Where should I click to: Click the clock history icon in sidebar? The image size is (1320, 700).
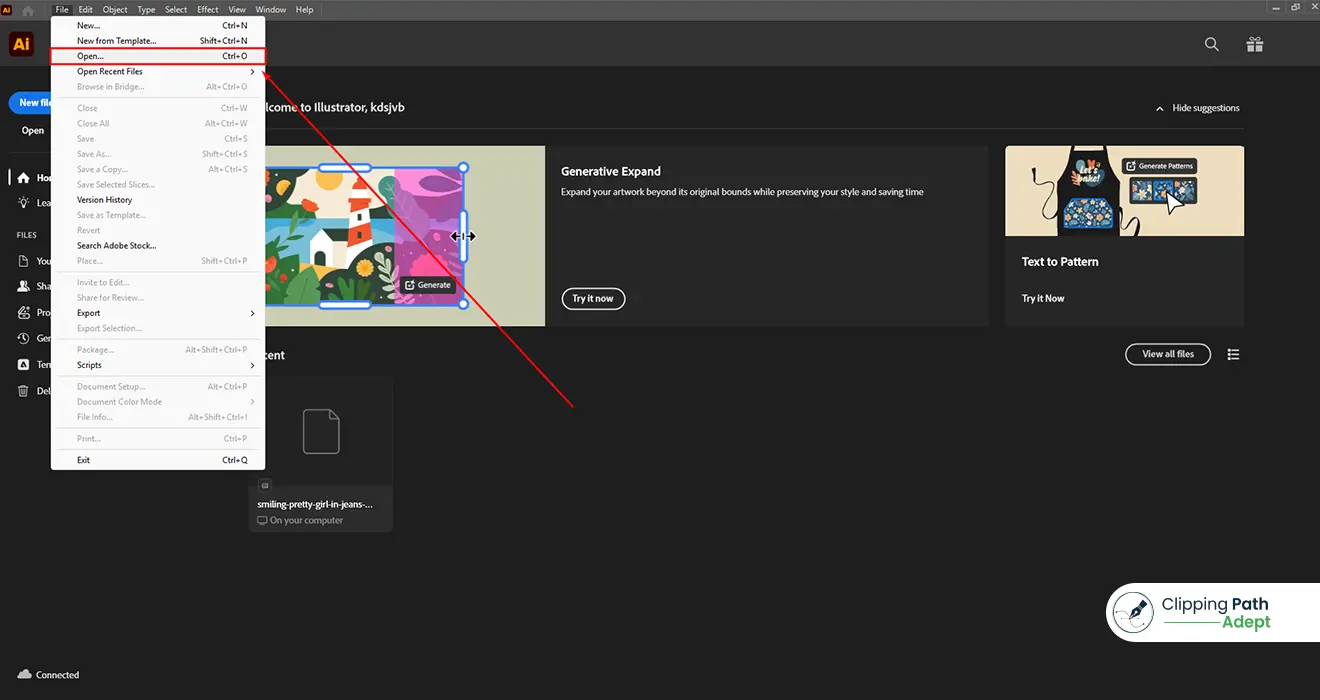(x=23, y=338)
